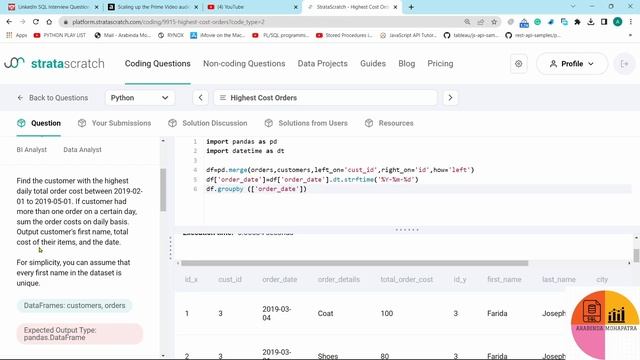The width and height of the screenshot is (640, 360).
Task: Open the Highest Cost Orders question list
Action: [x=325, y=98]
